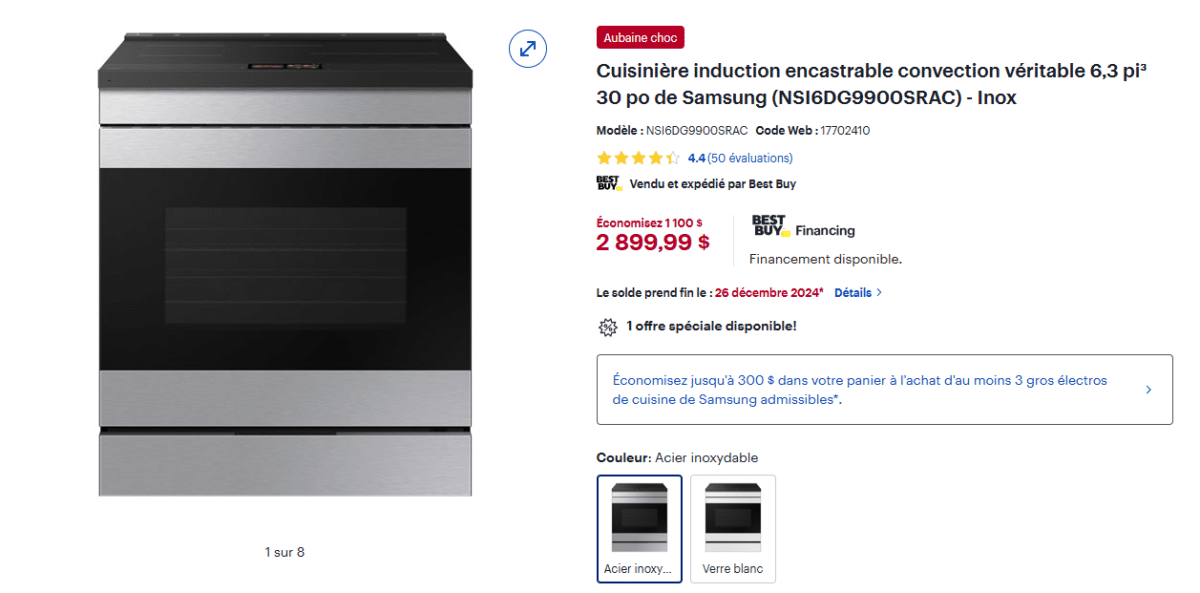Choose the Verre blanc colour option
Viewport: 1200px width, 593px height.
[x=733, y=528]
